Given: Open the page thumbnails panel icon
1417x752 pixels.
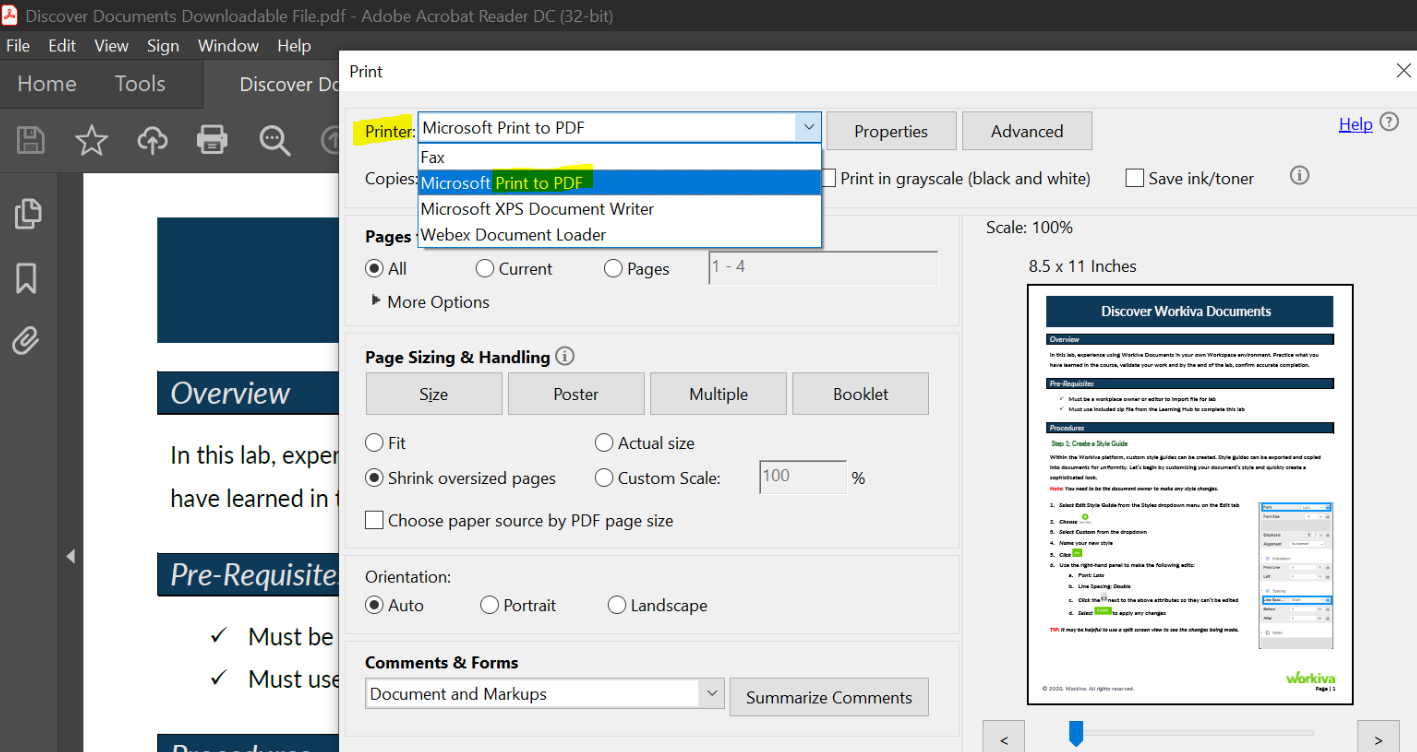Looking at the screenshot, I should [27, 213].
